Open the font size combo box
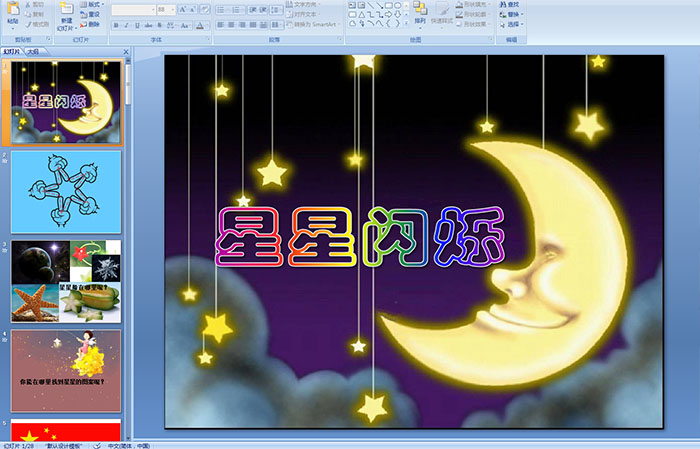The height and width of the screenshot is (449, 700). pos(166,10)
